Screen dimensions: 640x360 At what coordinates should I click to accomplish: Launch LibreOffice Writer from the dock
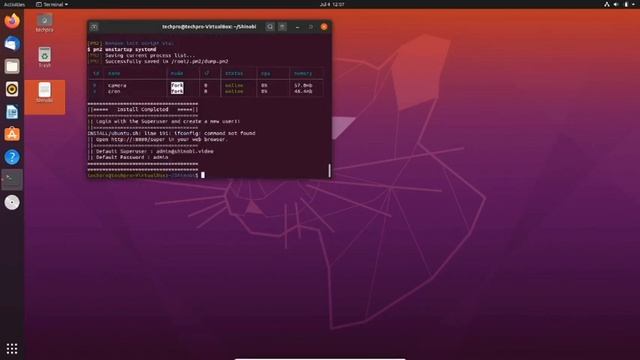[x=12, y=112]
